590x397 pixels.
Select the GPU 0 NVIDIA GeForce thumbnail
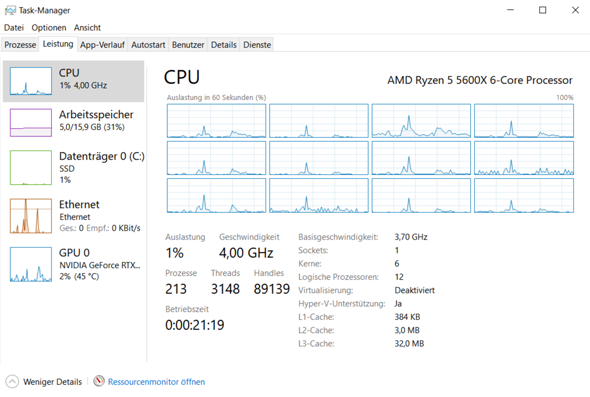[x=31, y=264]
